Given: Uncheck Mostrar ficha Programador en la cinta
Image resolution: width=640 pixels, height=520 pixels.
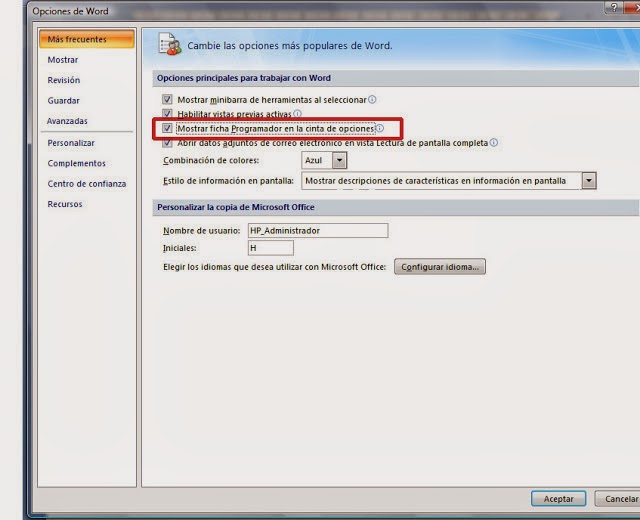Looking at the screenshot, I should 167,128.
